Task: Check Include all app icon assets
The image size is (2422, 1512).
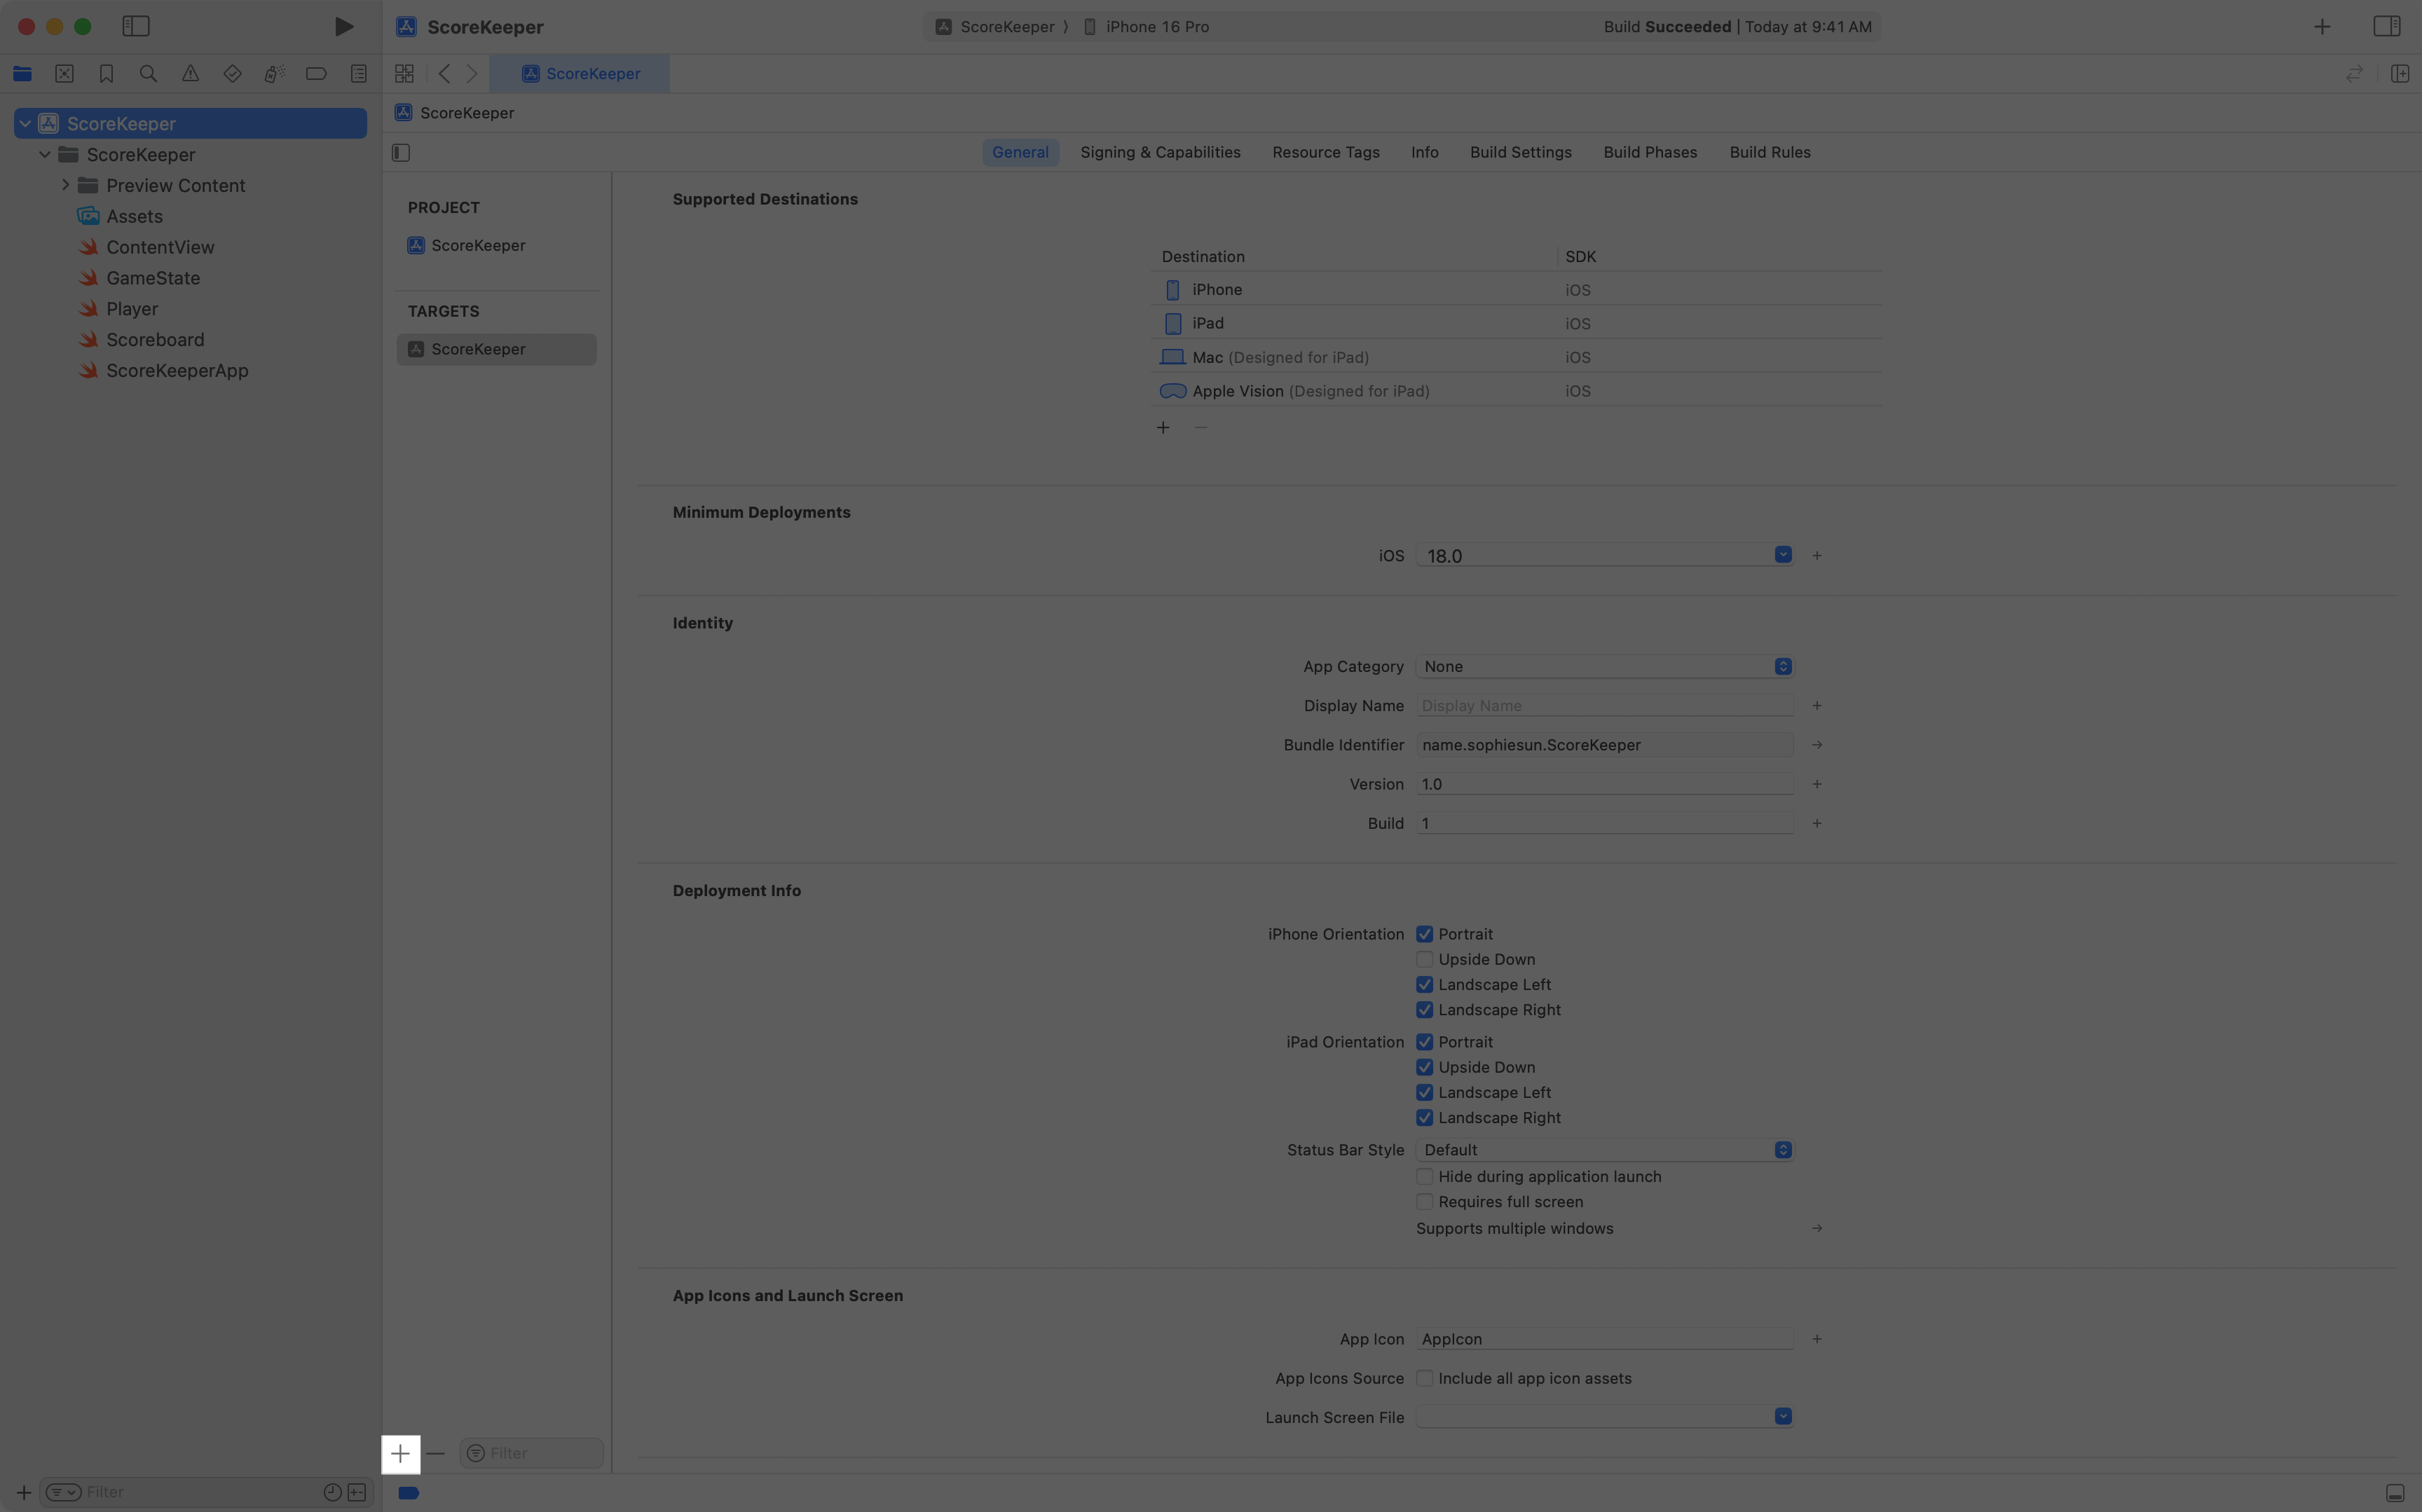Action: point(1424,1379)
